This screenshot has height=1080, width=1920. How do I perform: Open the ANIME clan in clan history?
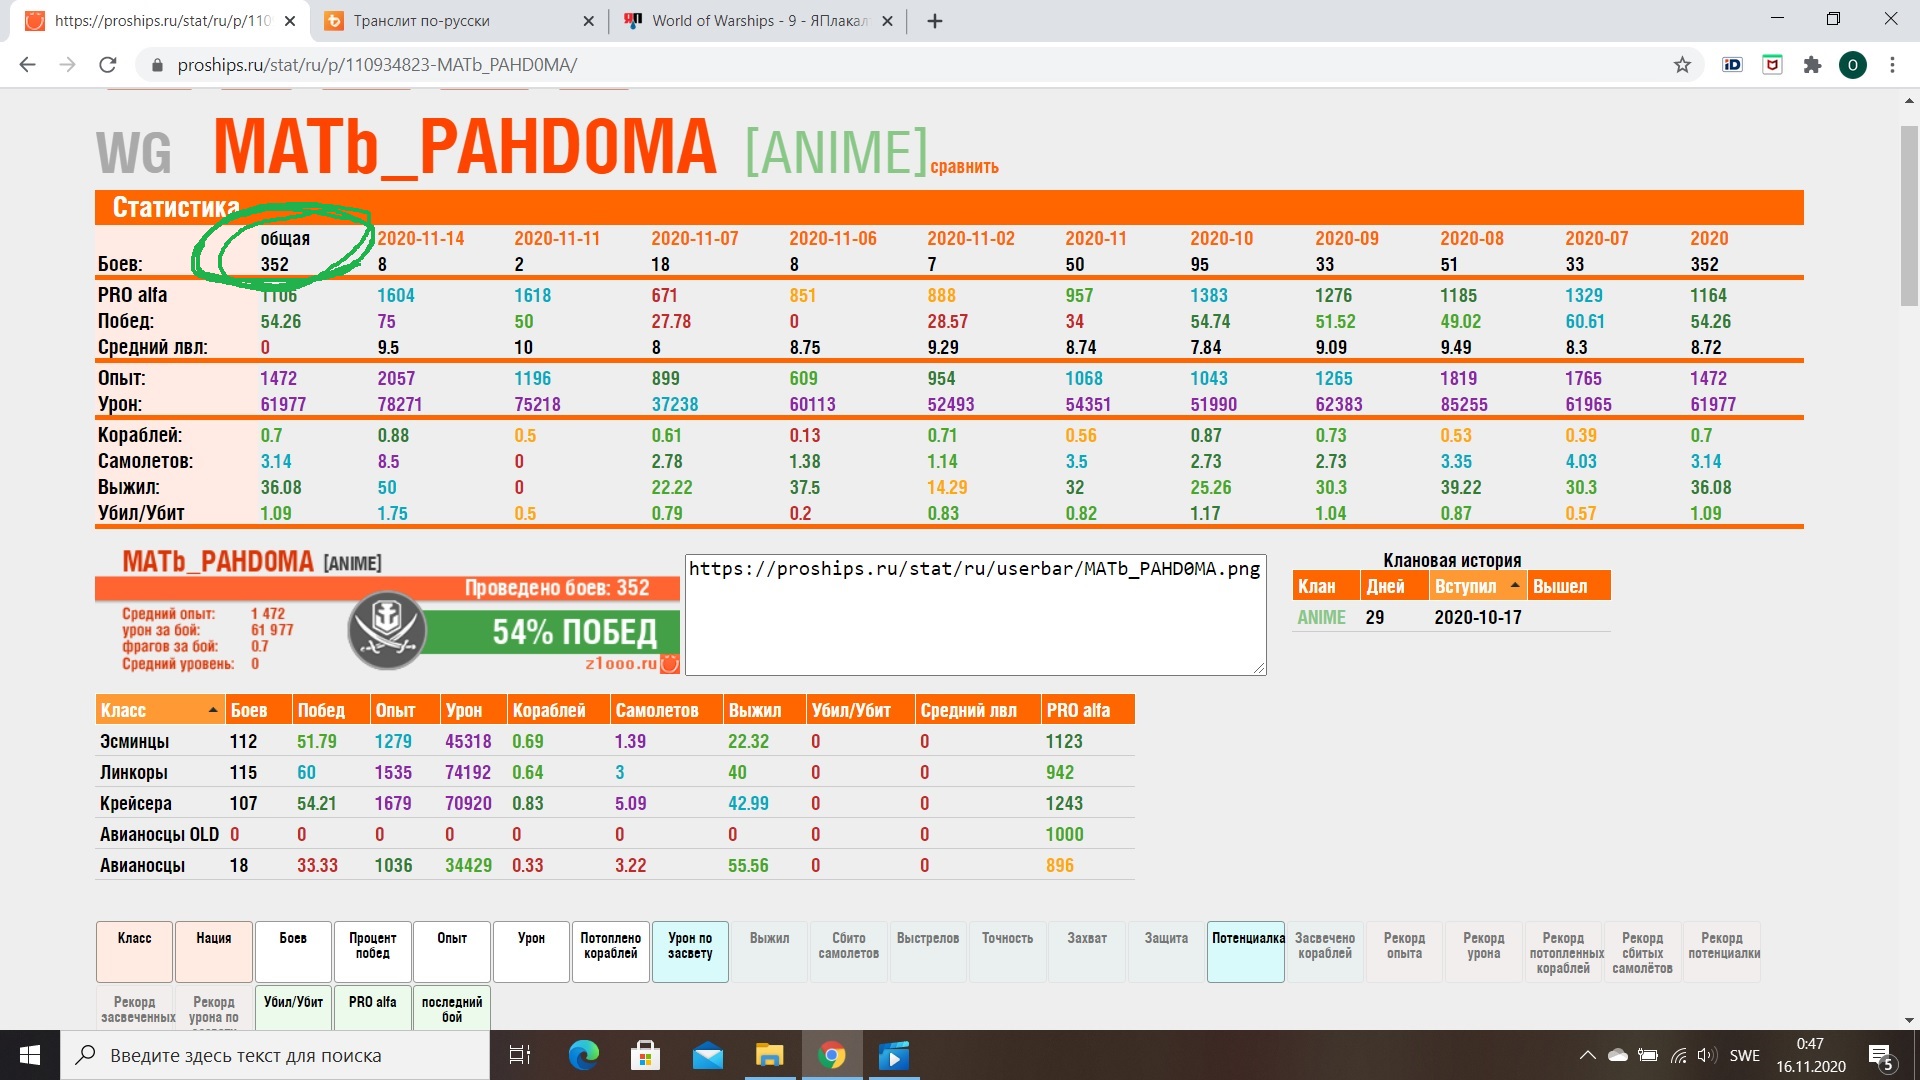click(x=1321, y=617)
